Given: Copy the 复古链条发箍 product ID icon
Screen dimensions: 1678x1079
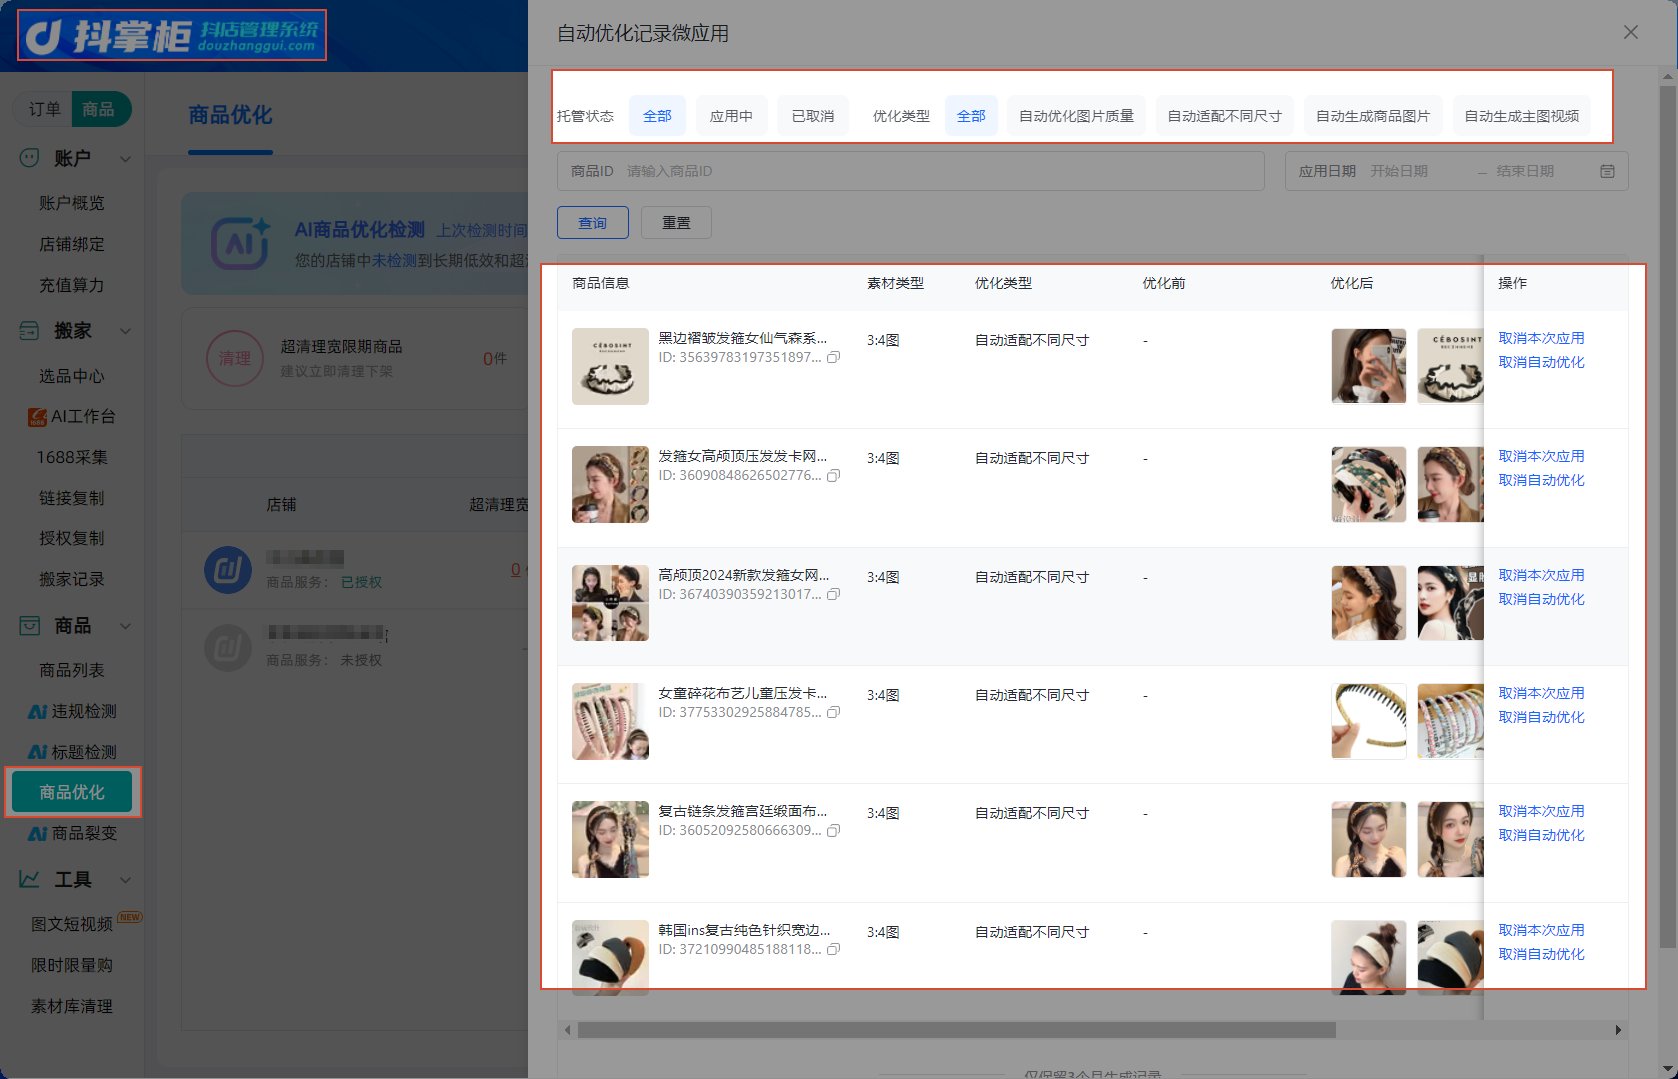Looking at the screenshot, I should (833, 830).
